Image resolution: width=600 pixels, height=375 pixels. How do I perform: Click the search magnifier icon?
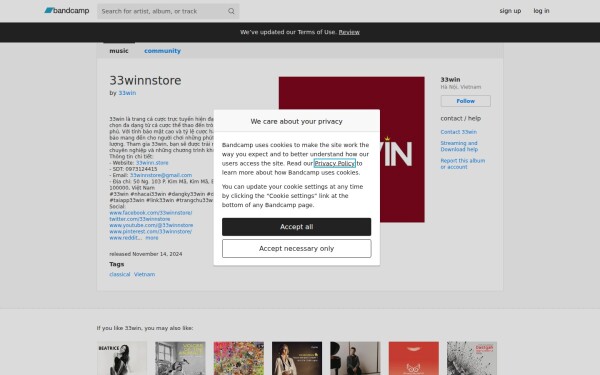(231, 11)
